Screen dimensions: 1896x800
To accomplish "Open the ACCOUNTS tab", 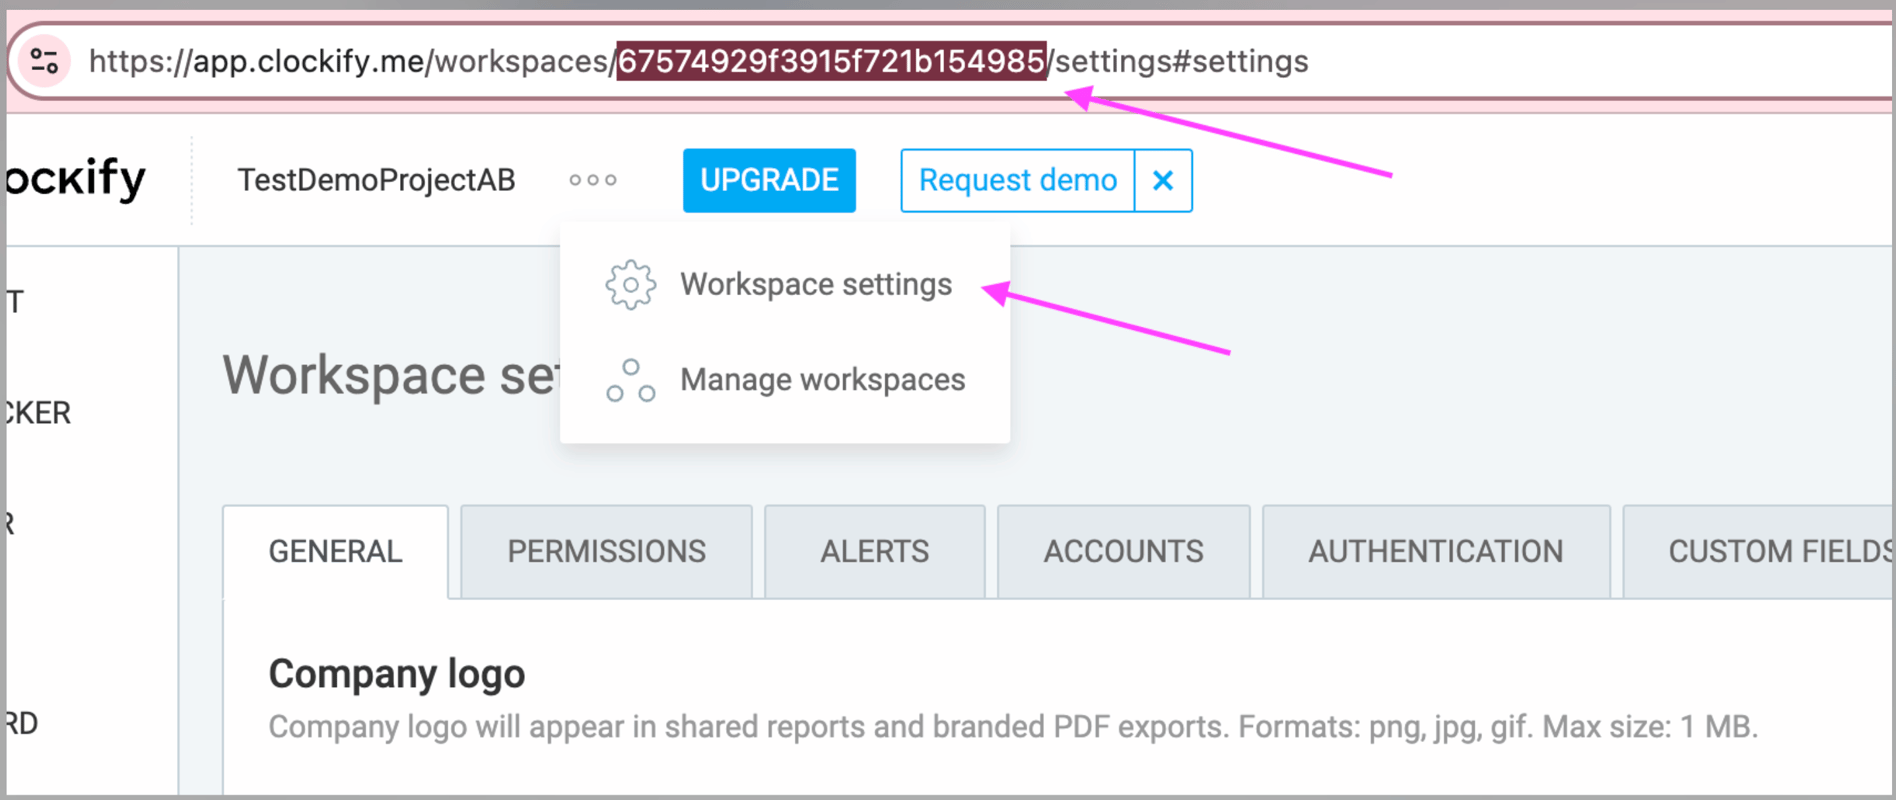I will click(1124, 551).
